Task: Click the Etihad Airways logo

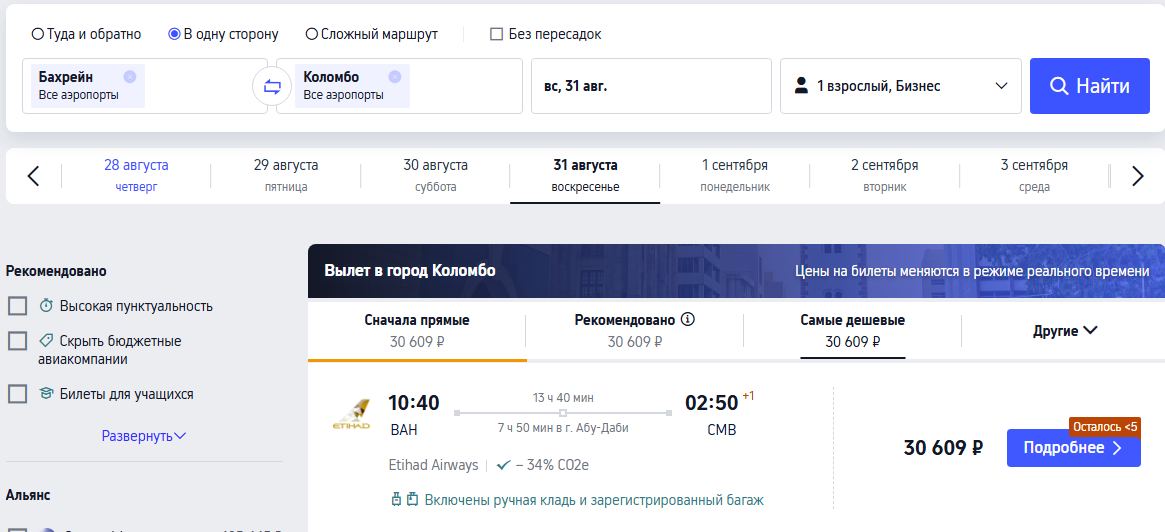Action: click(351, 415)
